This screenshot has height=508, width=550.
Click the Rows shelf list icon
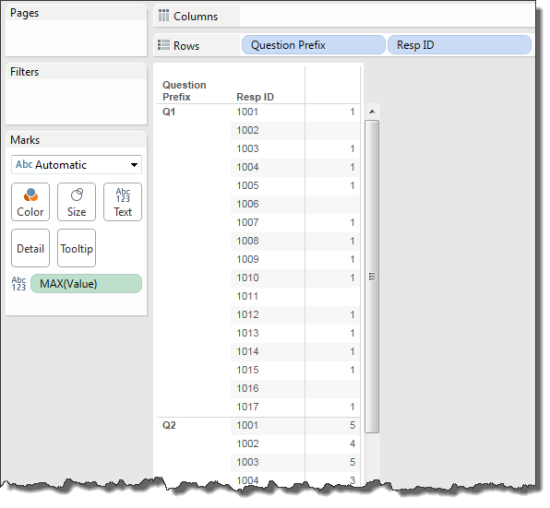pyautogui.click(x=163, y=45)
